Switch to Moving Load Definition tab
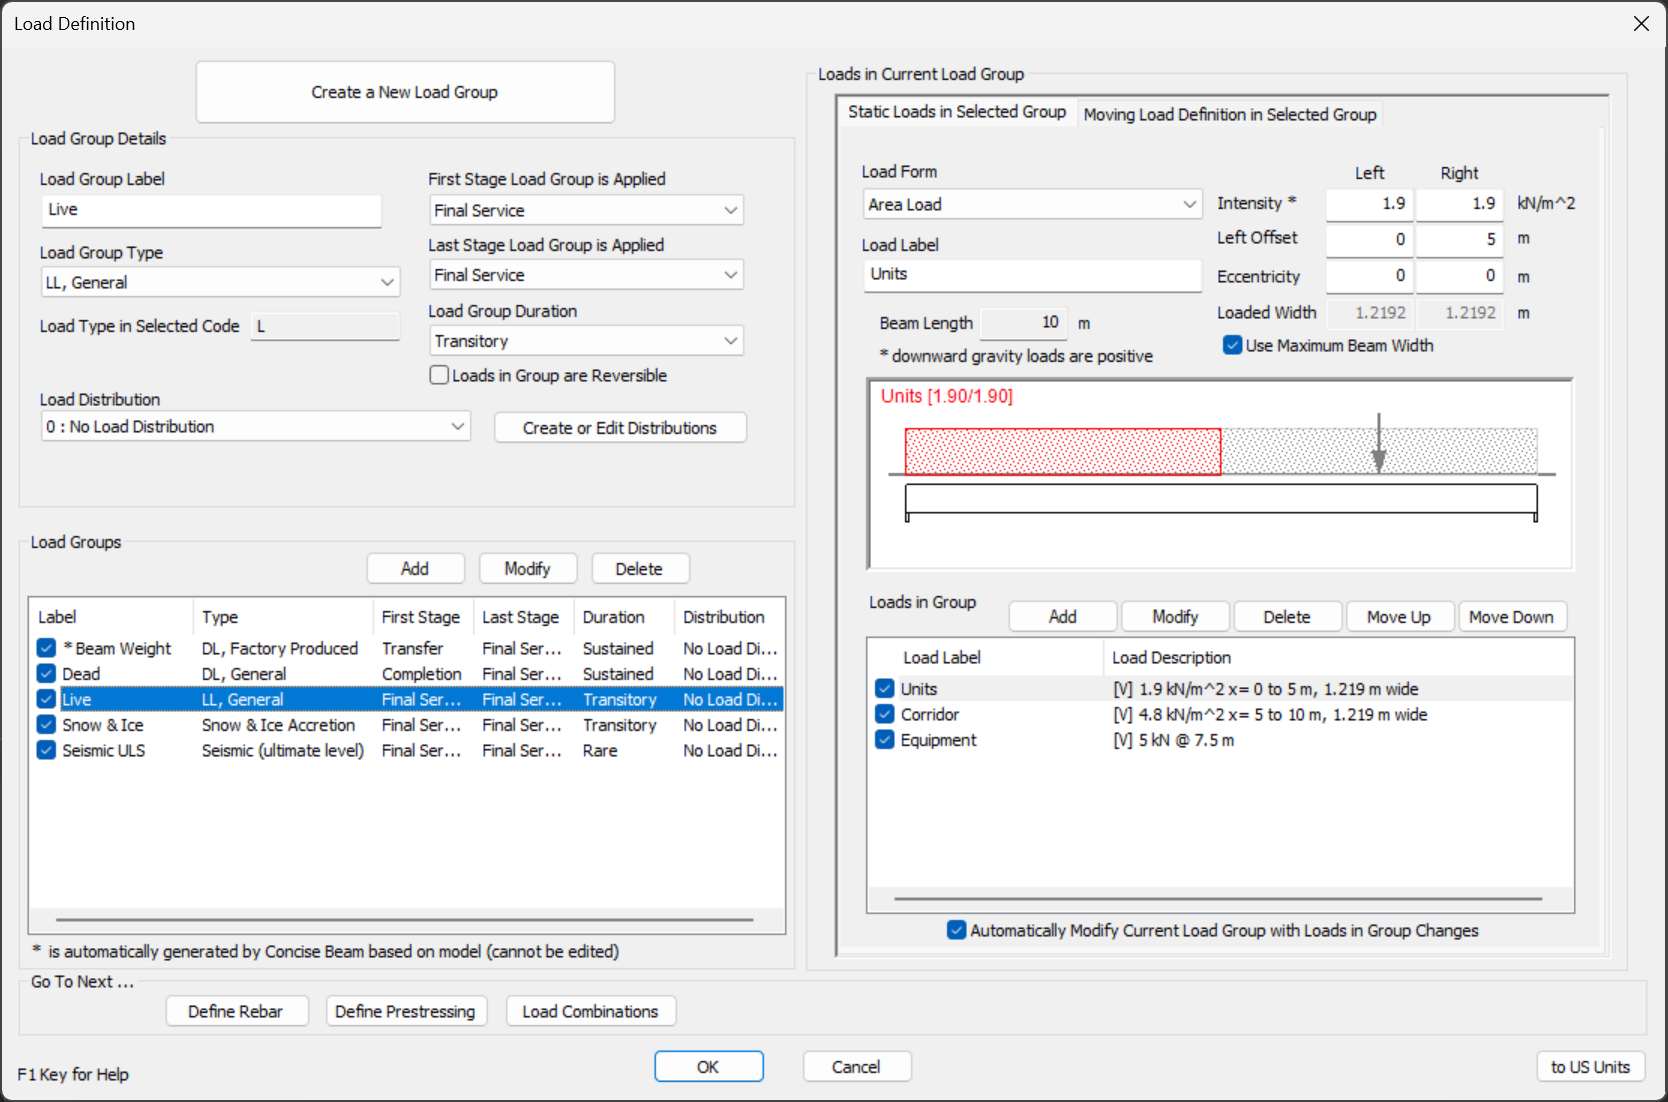The image size is (1668, 1102). [1229, 115]
